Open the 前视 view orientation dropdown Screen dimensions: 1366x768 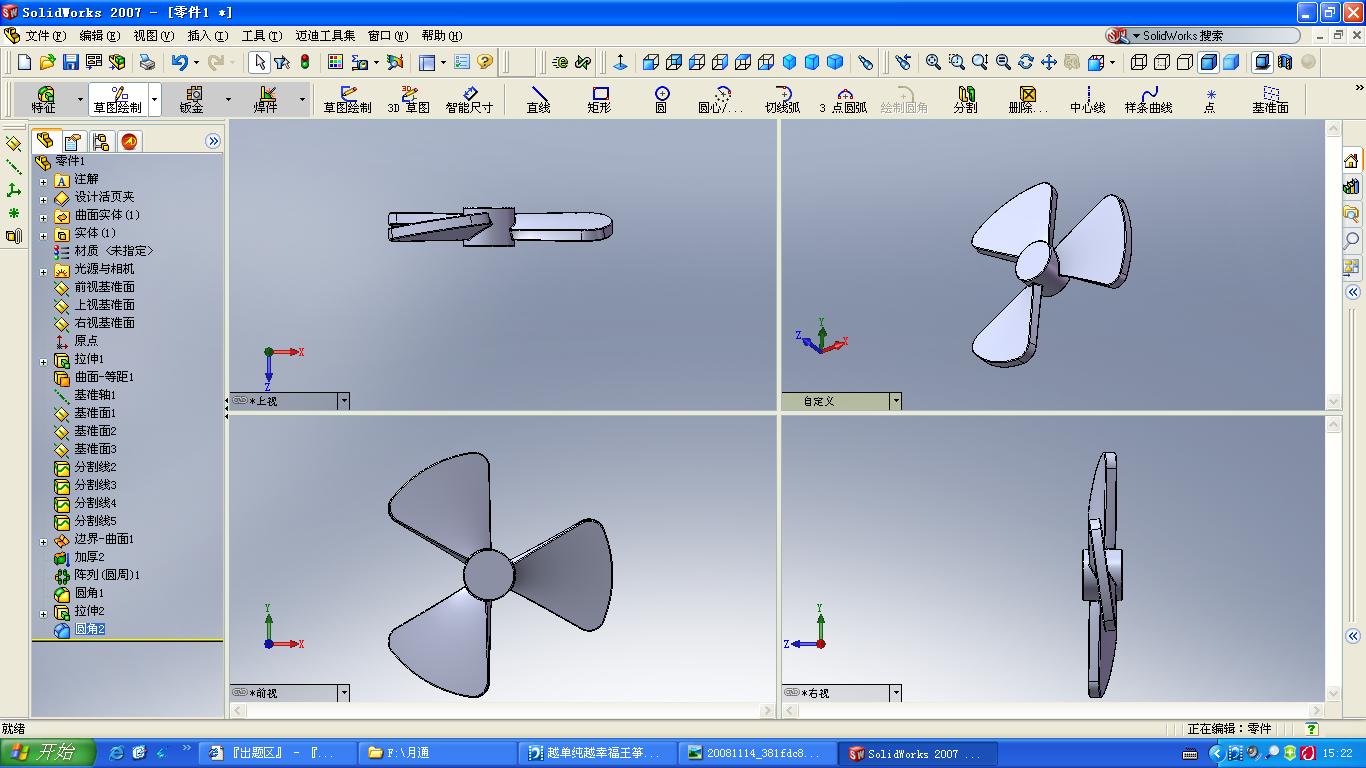[344, 693]
